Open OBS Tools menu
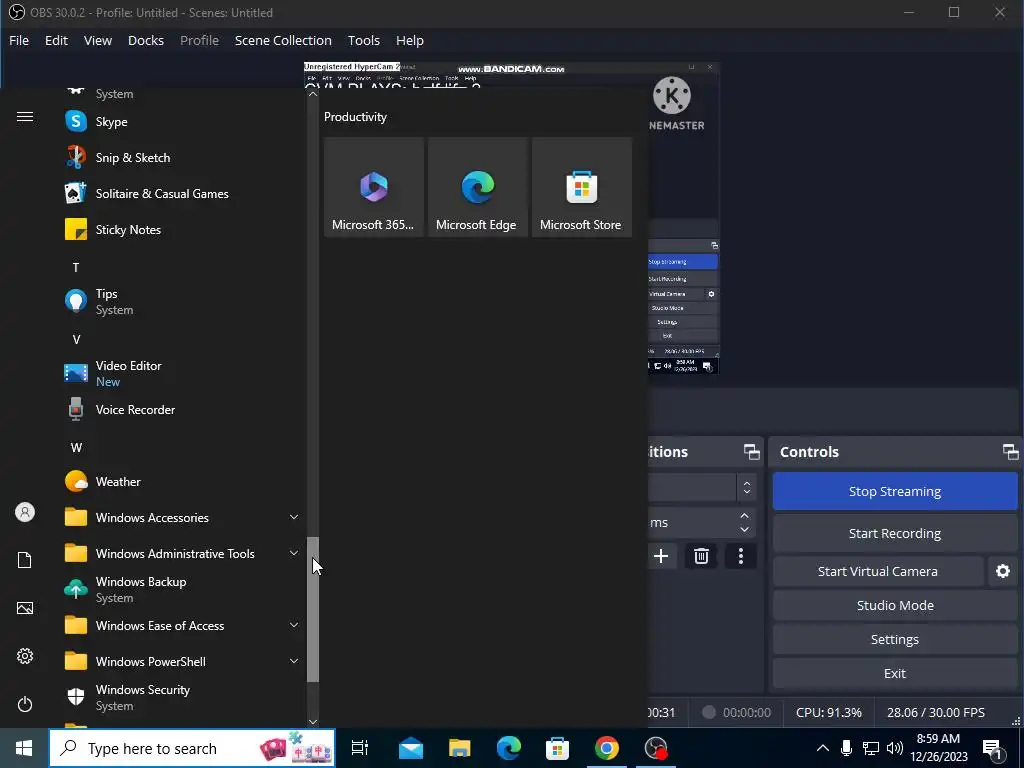 coord(364,40)
